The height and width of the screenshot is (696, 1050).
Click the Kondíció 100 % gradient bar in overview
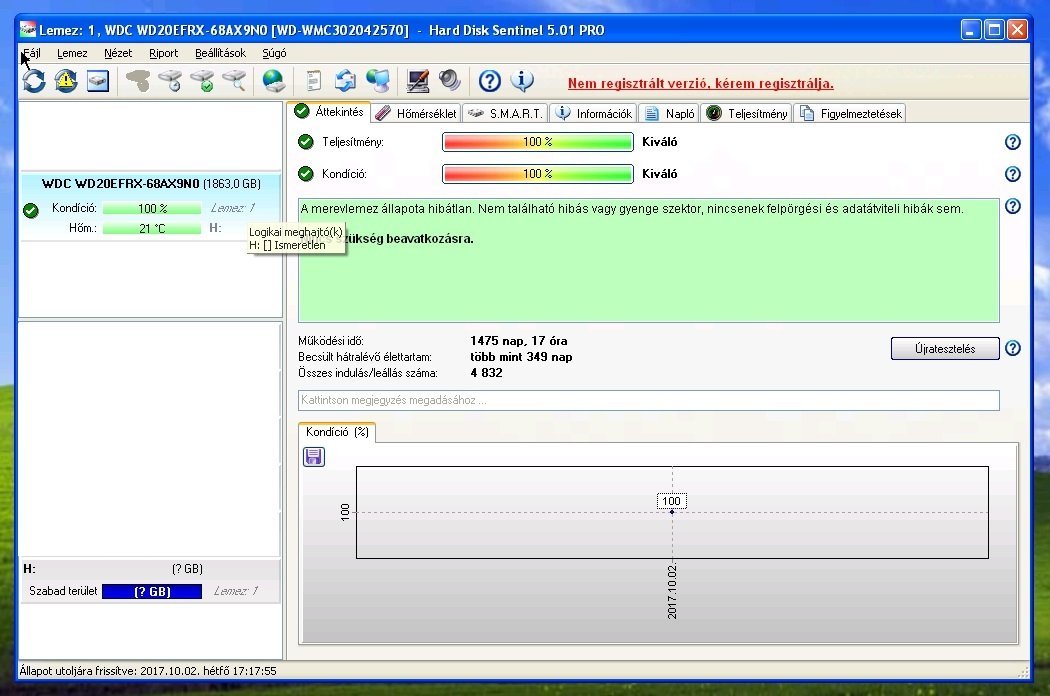[538, 174]
